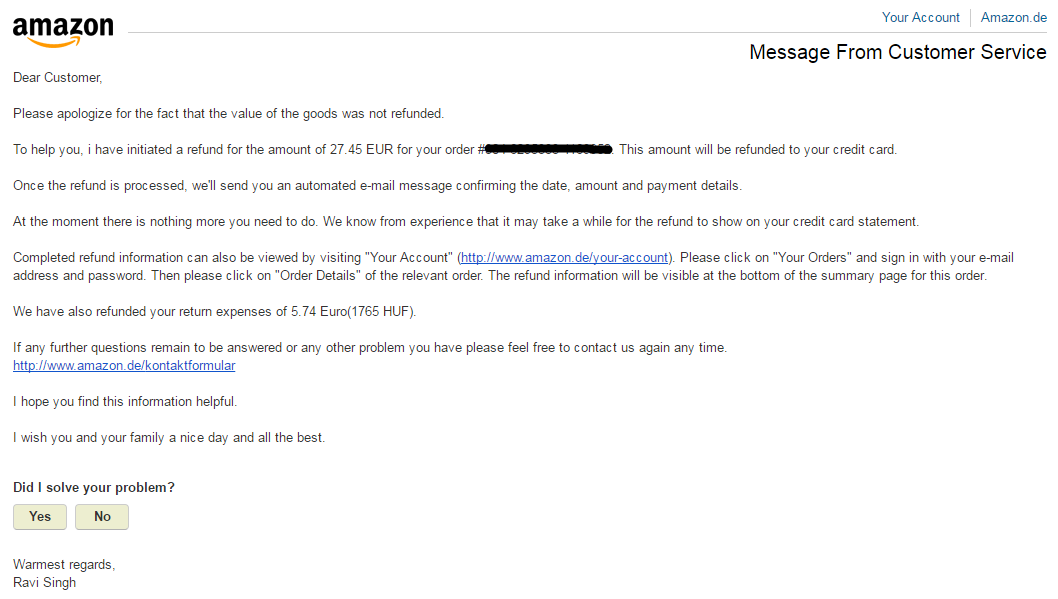Open the Amazon.de header link
The height and width of the screenshot is (599, 1058).
1013,18
